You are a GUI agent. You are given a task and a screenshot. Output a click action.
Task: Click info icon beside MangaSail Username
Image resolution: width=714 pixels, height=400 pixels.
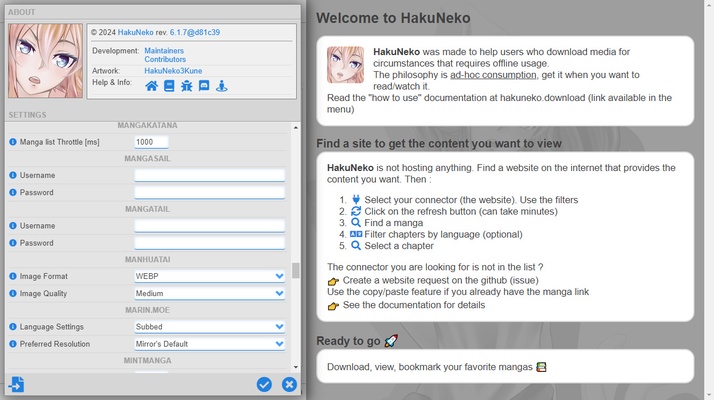click(x=13, y=175)
